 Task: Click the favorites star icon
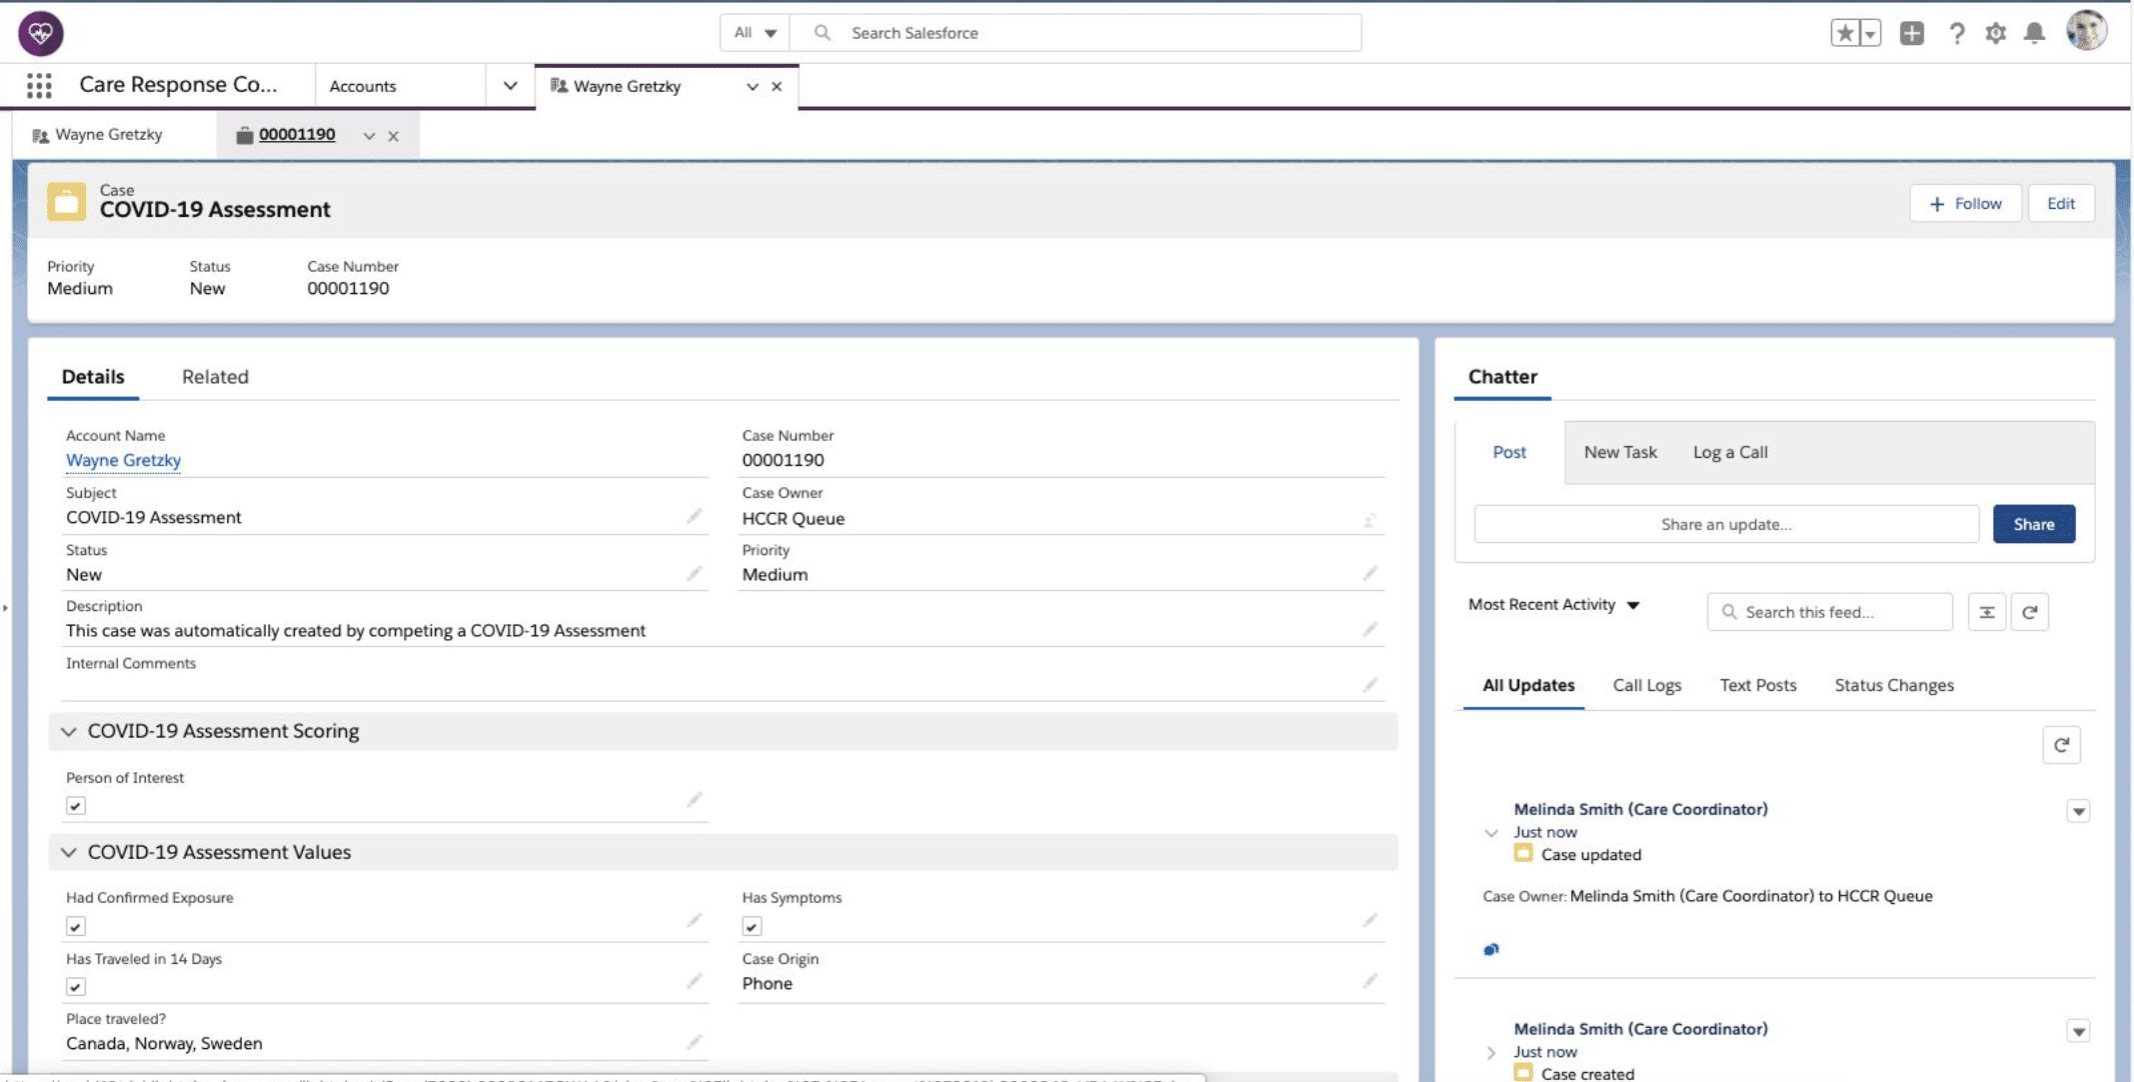point(1844,33)
